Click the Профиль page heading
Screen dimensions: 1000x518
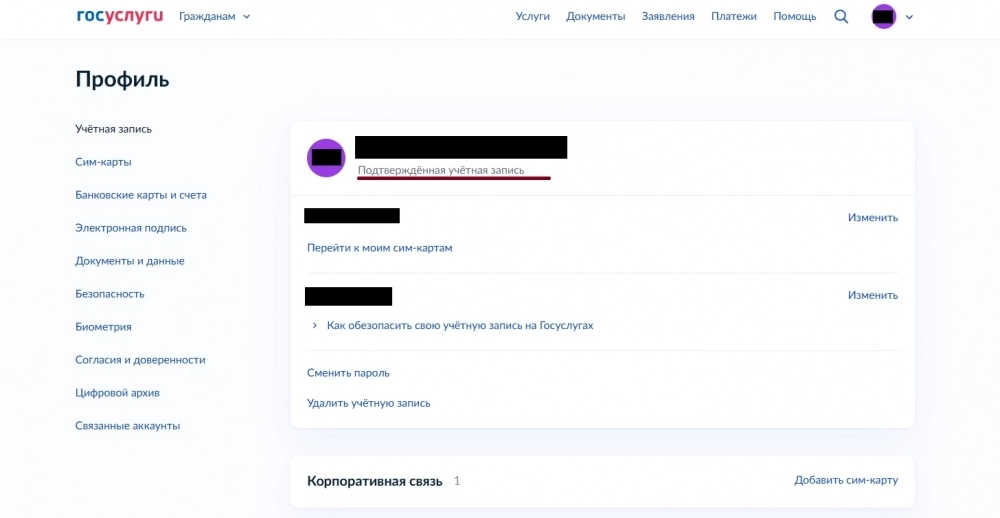tap(122, 79)
